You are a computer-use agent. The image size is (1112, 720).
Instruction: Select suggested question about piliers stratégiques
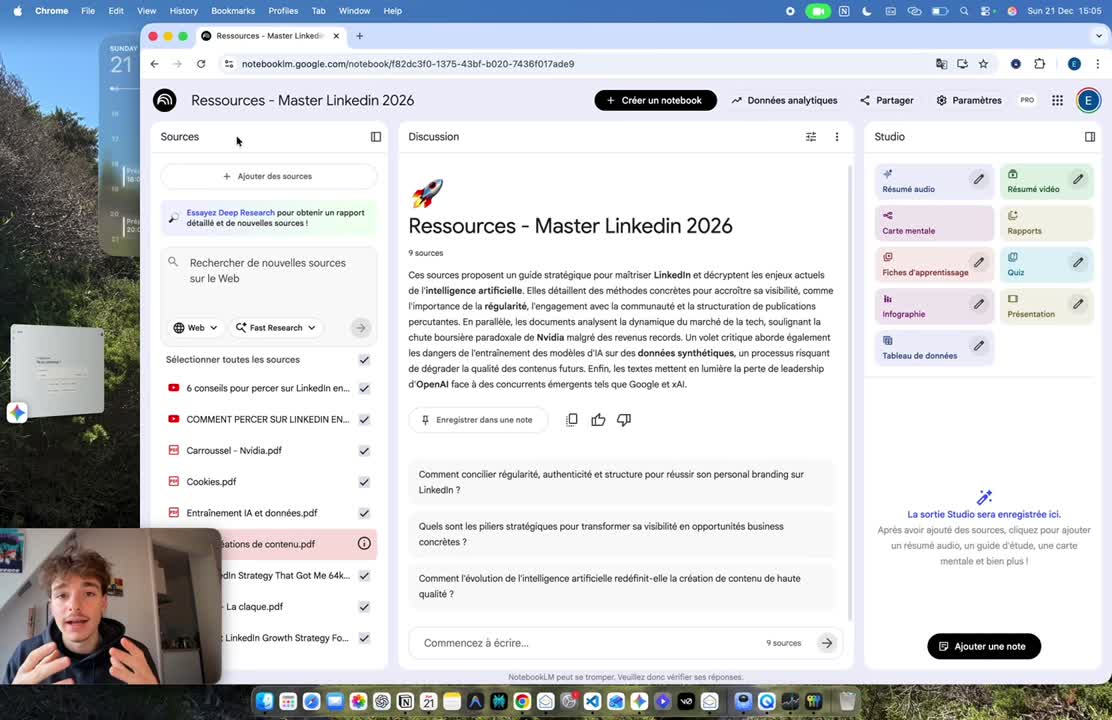[x=622, y=534]
